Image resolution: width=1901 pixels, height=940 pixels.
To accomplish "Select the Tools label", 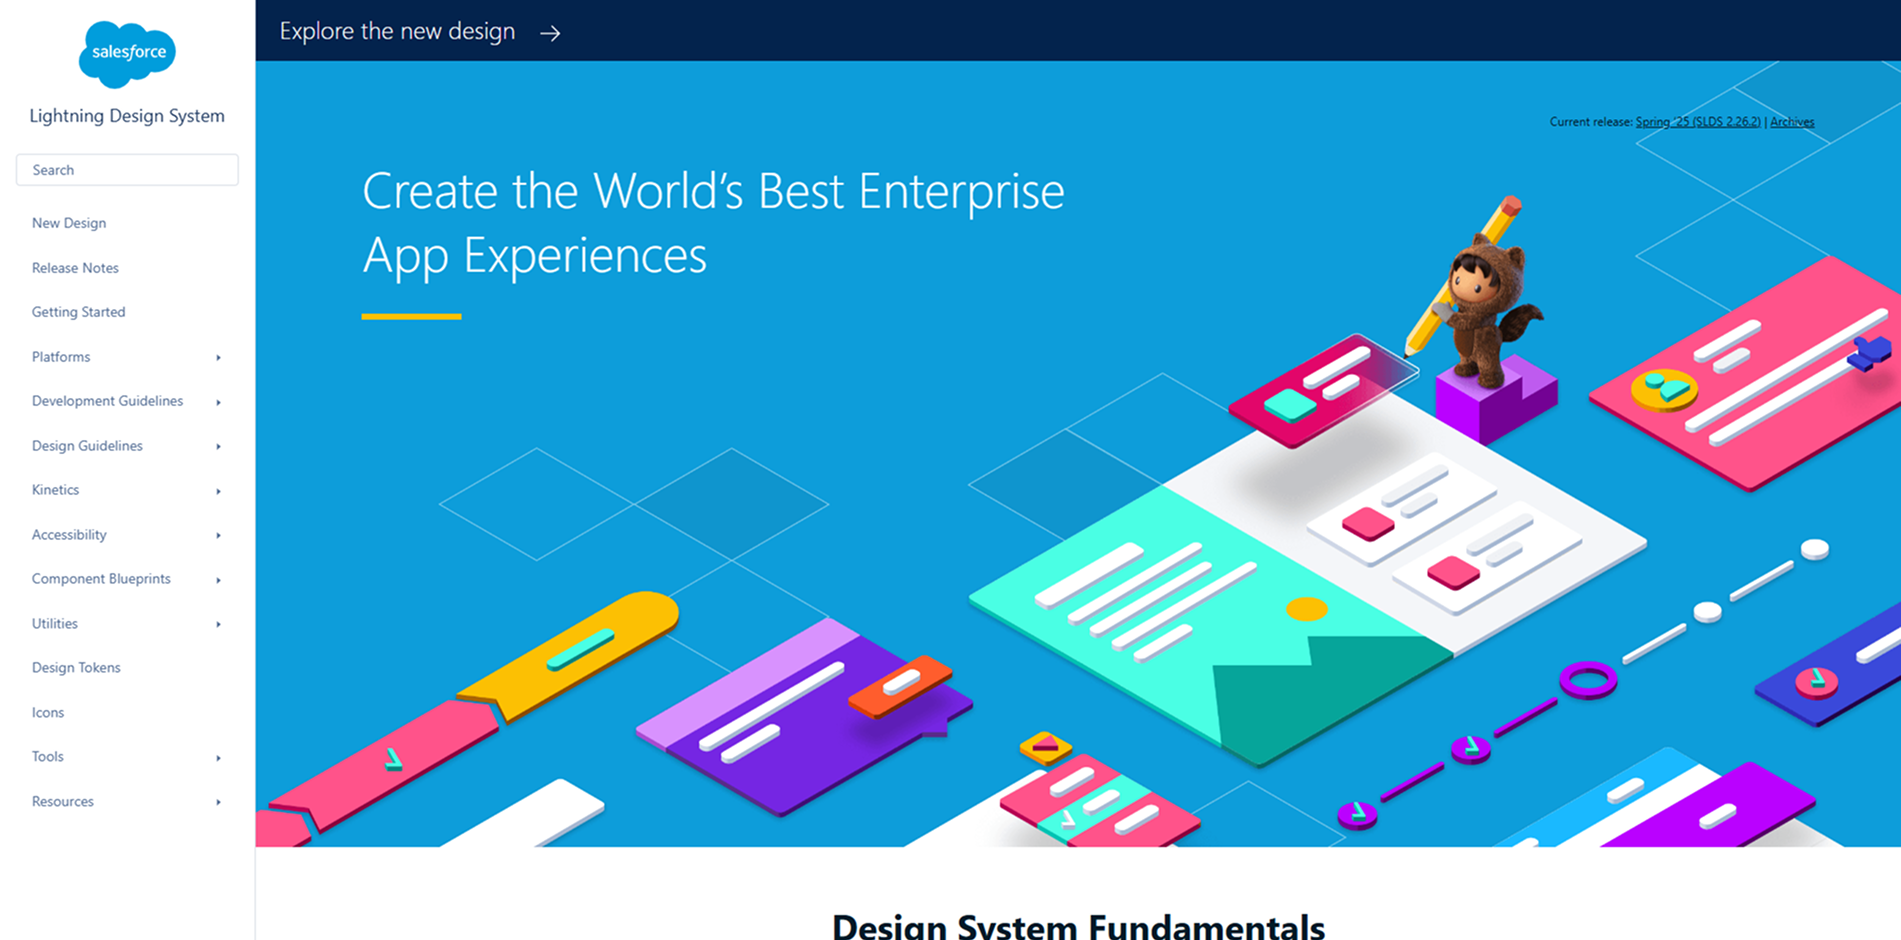I will point(47,757).
